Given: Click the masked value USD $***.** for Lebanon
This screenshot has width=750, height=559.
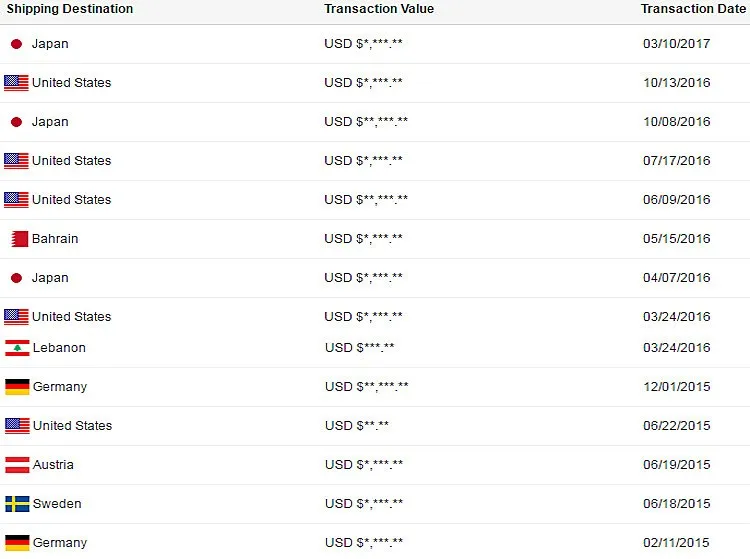Looking at the screenshot, I should tap(360, 348).
